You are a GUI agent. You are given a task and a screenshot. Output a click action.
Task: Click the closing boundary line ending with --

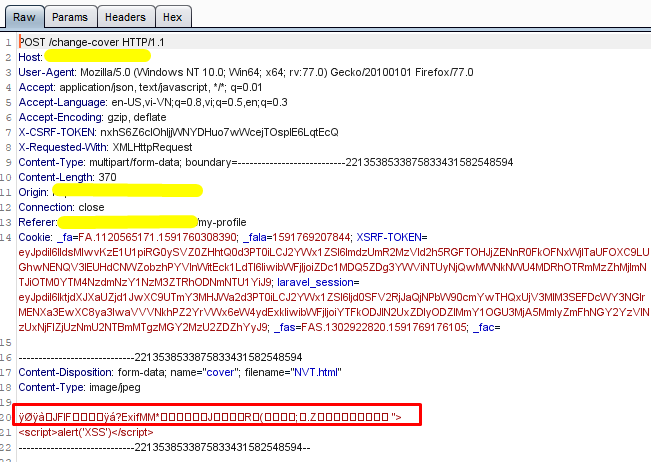[164, 447]
